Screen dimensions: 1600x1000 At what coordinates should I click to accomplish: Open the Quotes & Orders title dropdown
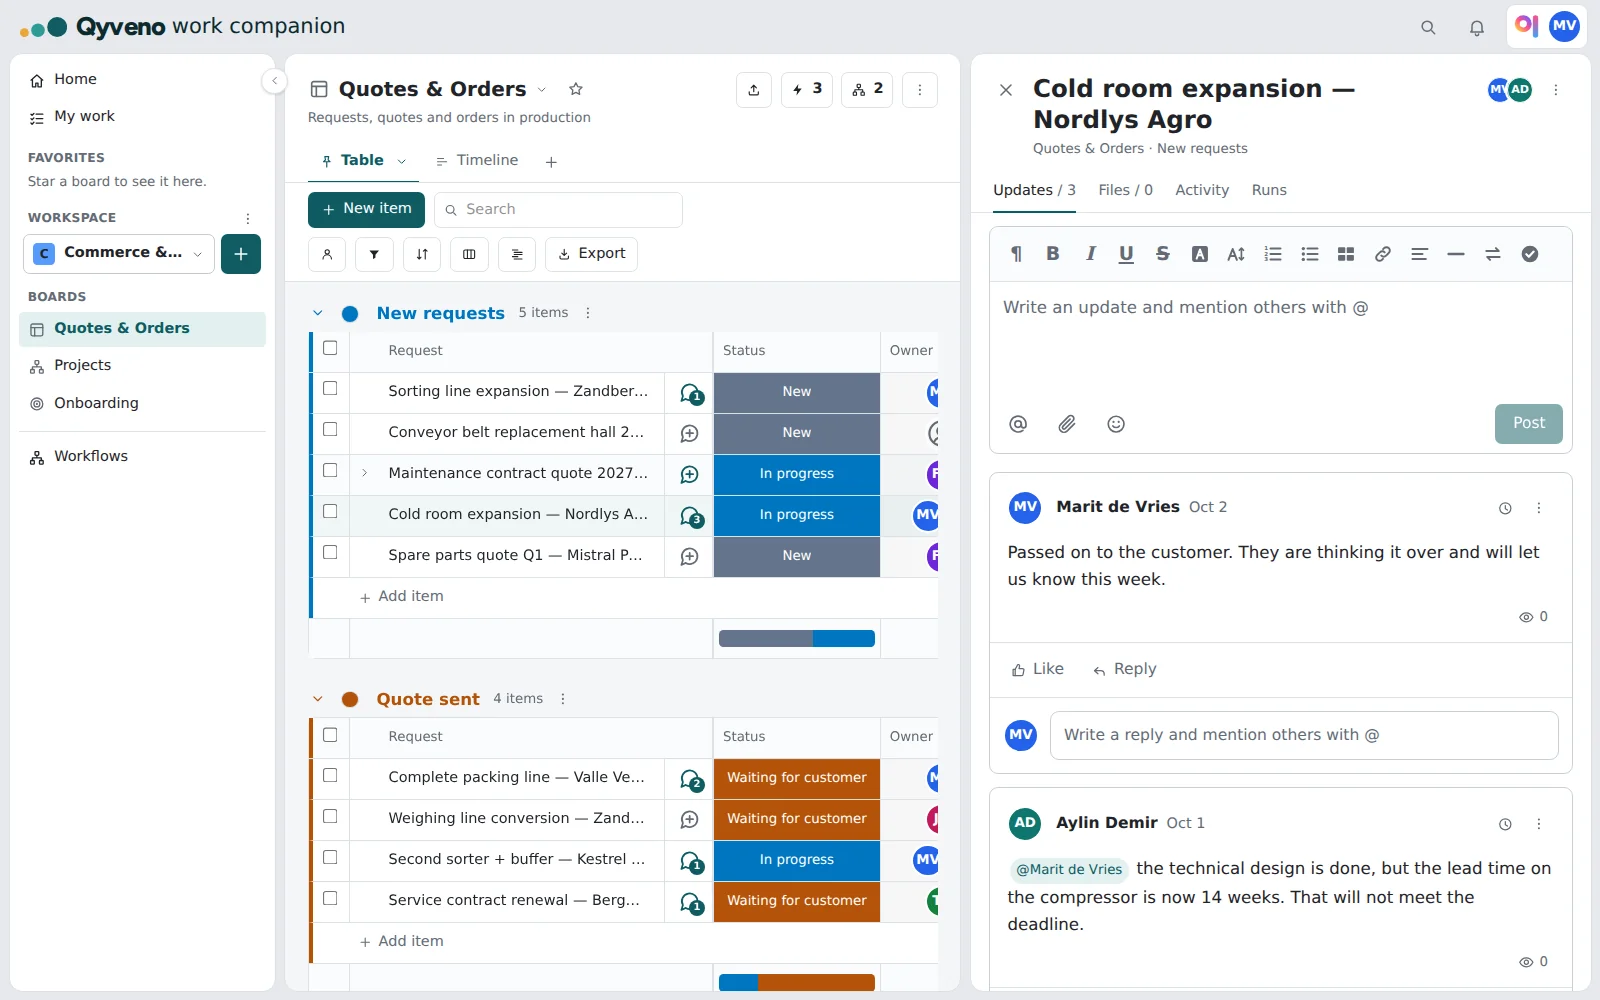point(542,89)
